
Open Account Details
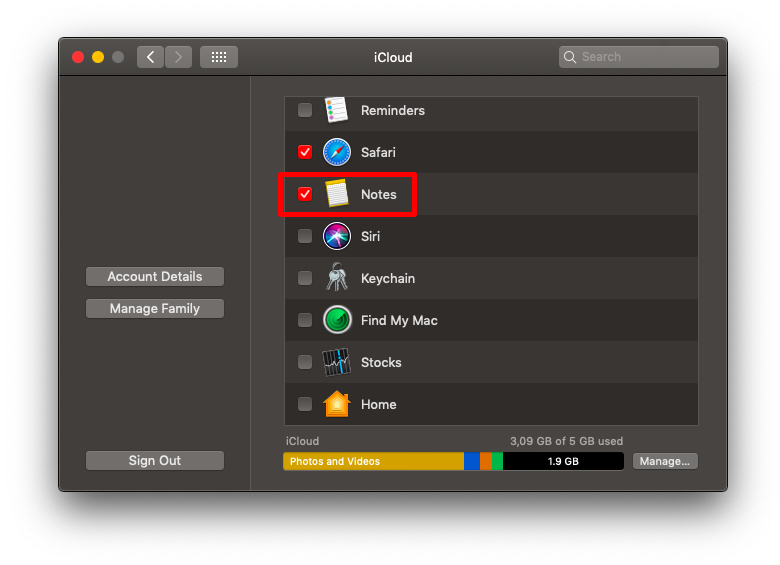[155, 277]
